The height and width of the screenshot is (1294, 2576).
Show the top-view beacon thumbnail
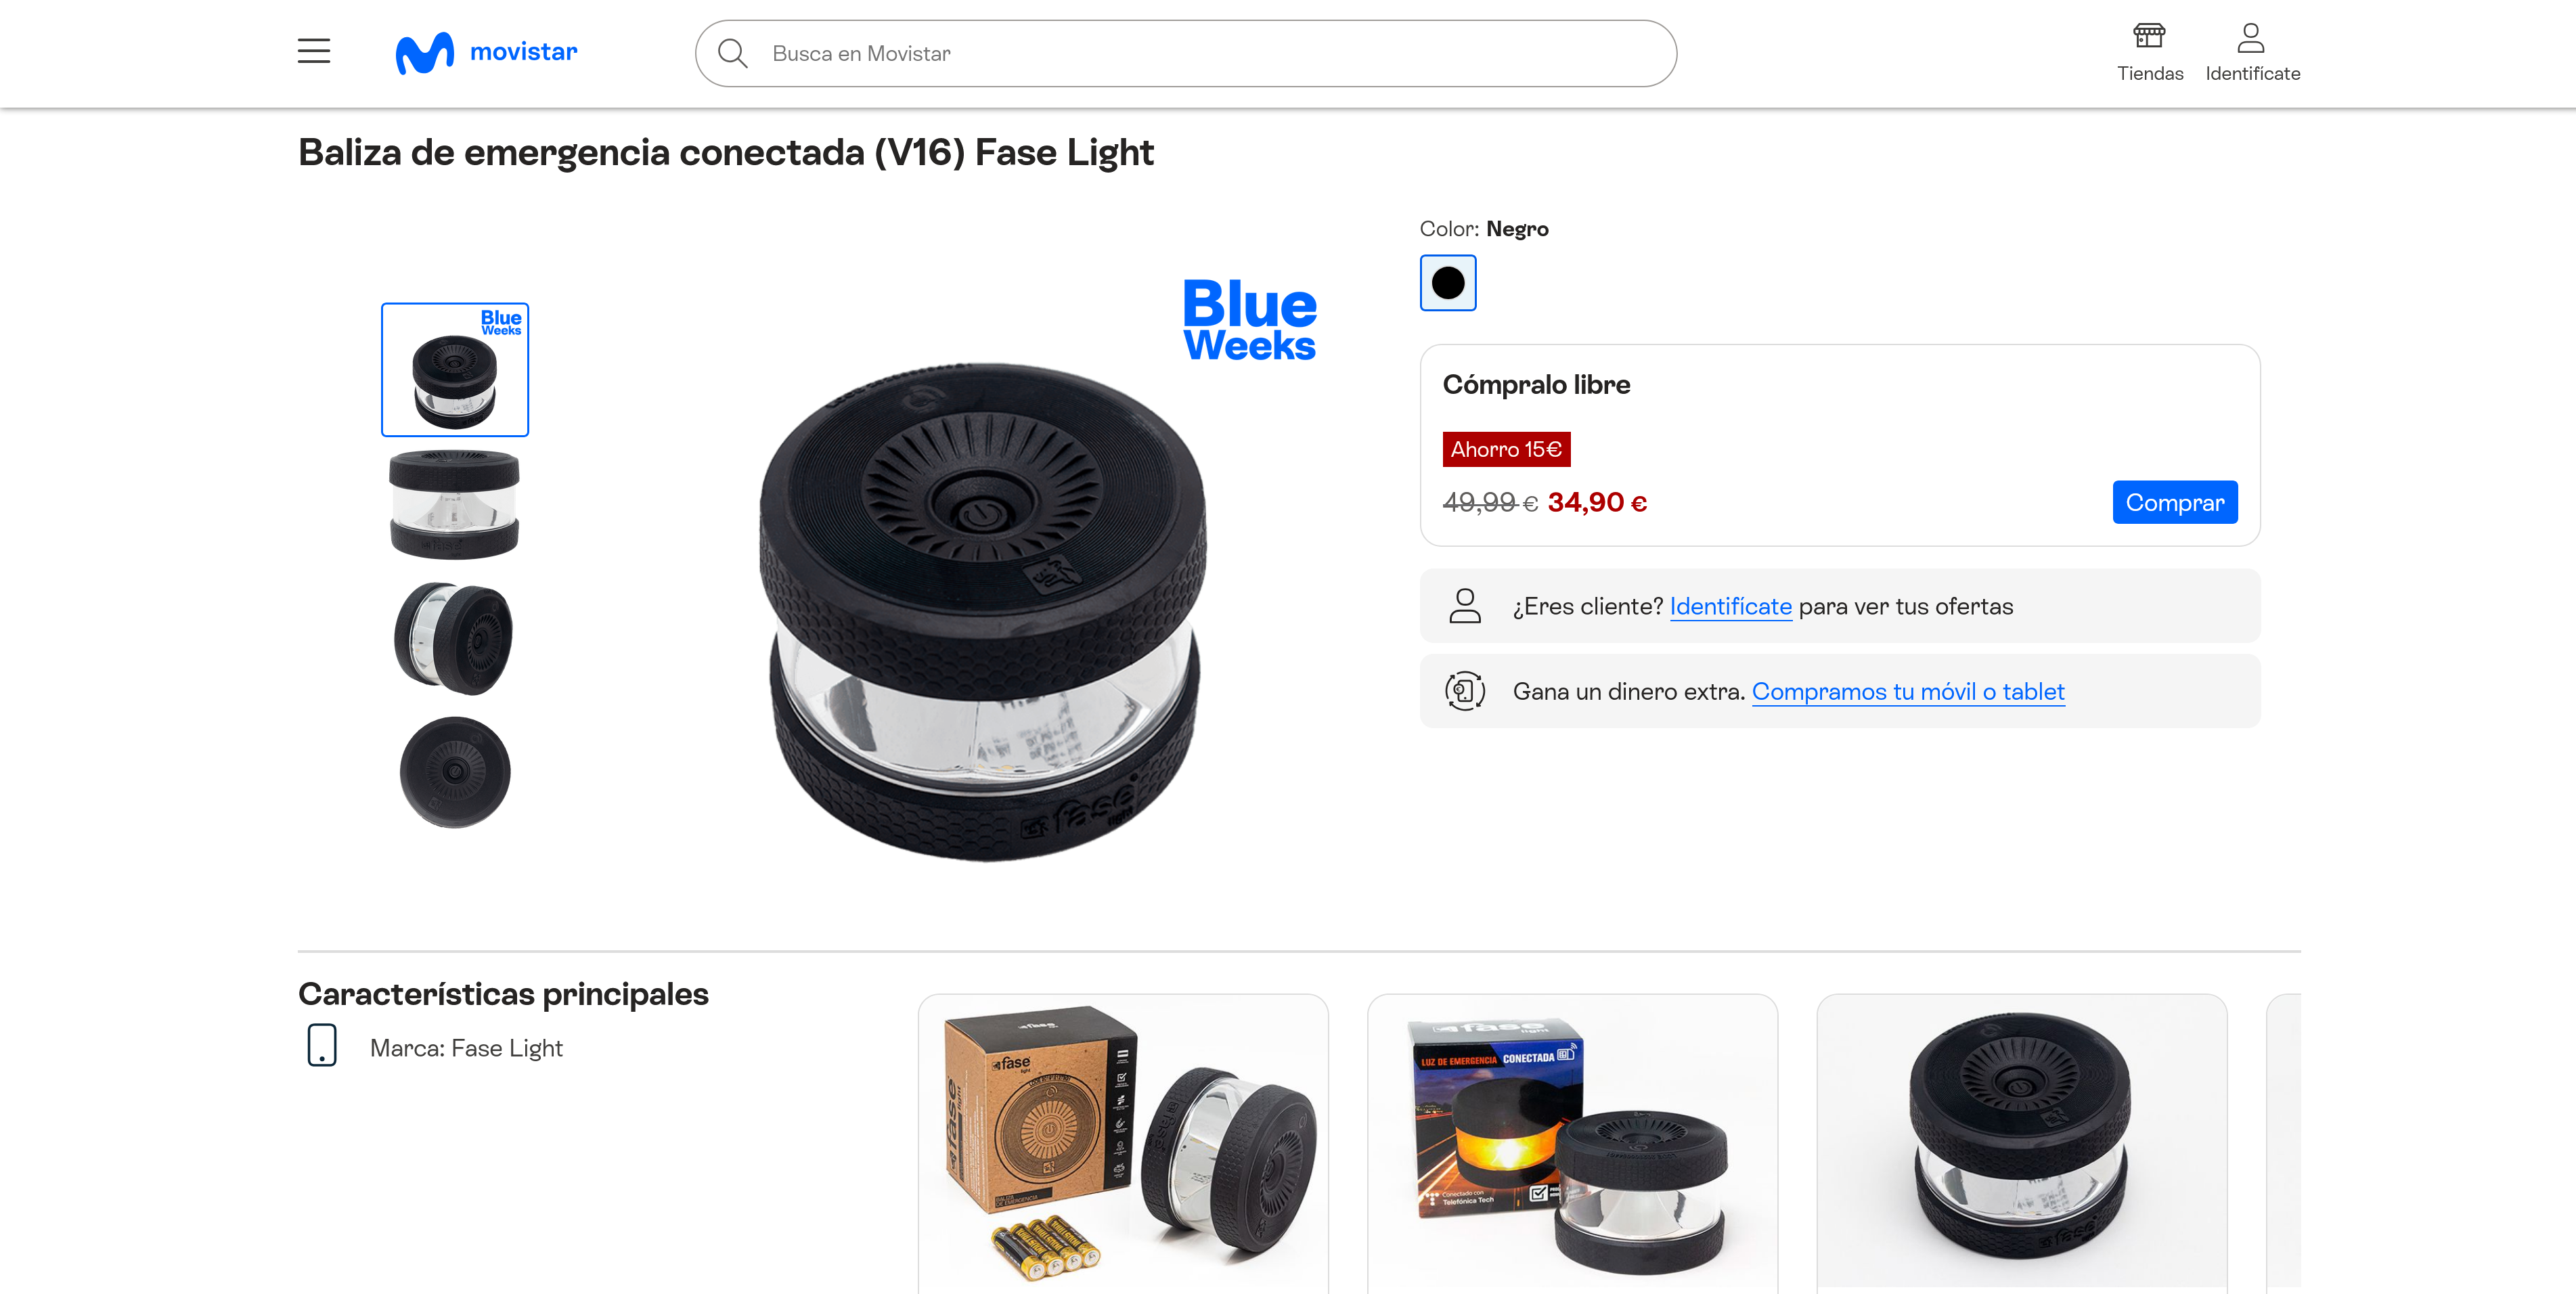[455, 772]
